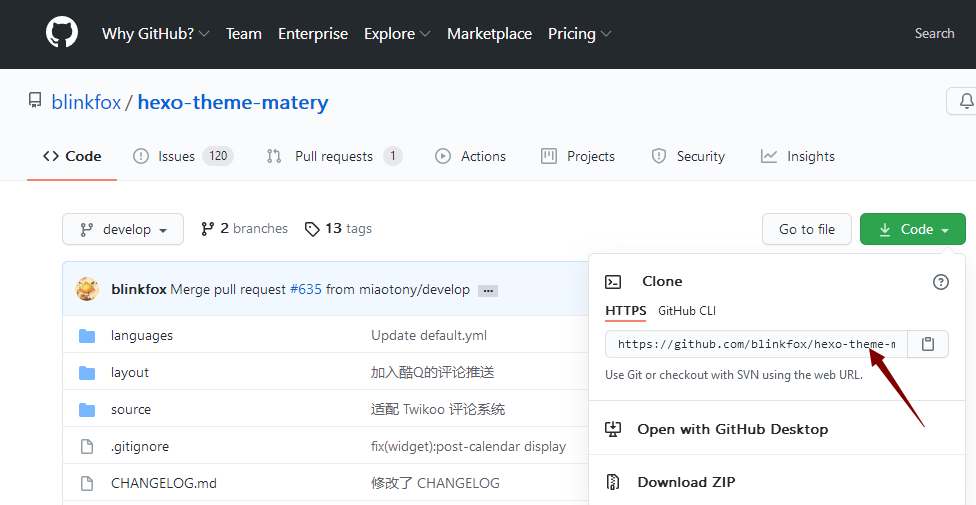Screen dimensions: 976x505
Task: Open the '修改了 CHANGELOG' commit message
Action: click(435, 483)
